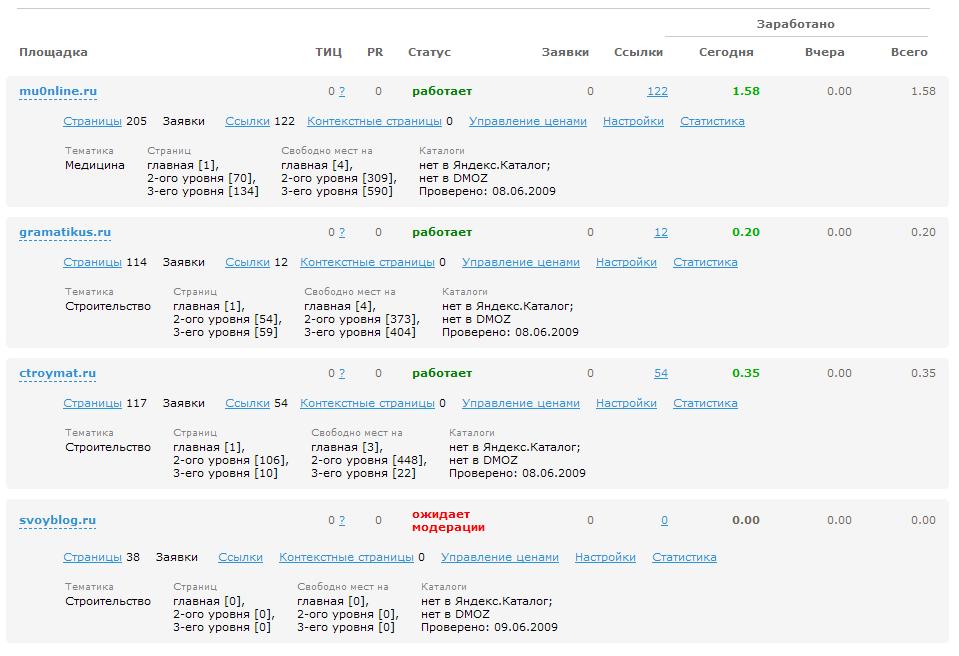Click the ТИЦ question mark for mu0nline.ru
Screen dimensions: 959x656
tap(342, 91)
